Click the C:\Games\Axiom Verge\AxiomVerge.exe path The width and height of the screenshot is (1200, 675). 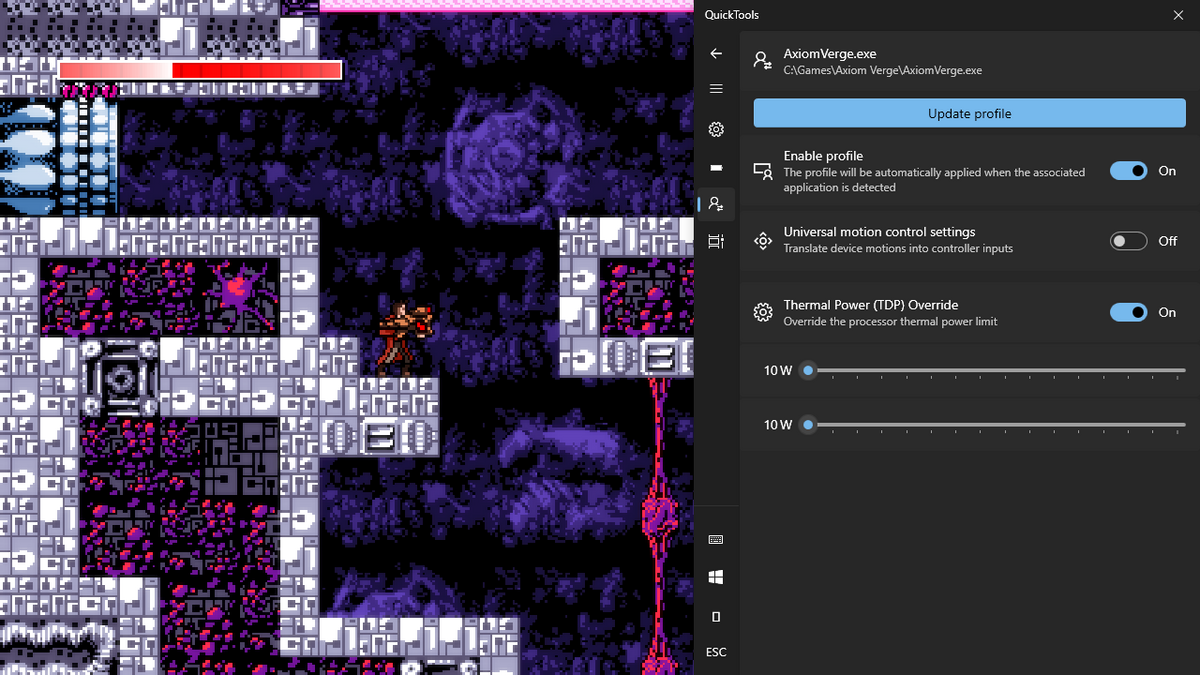[x=882, y=71]
